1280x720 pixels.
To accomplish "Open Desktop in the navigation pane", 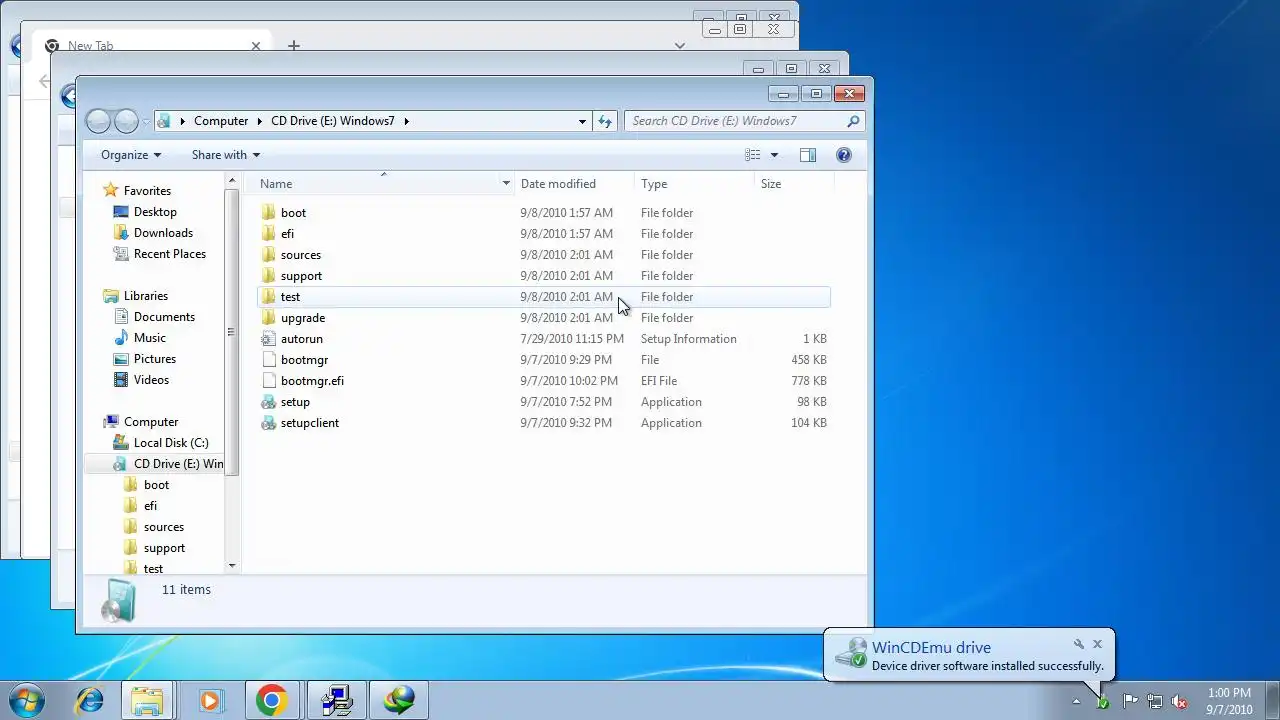I will (155, 212).
